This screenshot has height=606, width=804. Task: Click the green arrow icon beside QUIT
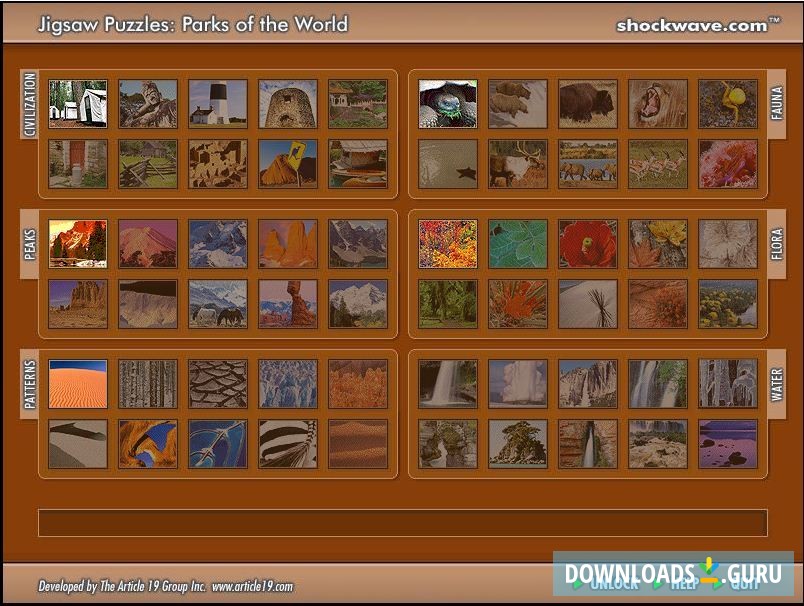pyautogui.click(x=715, y=583)
